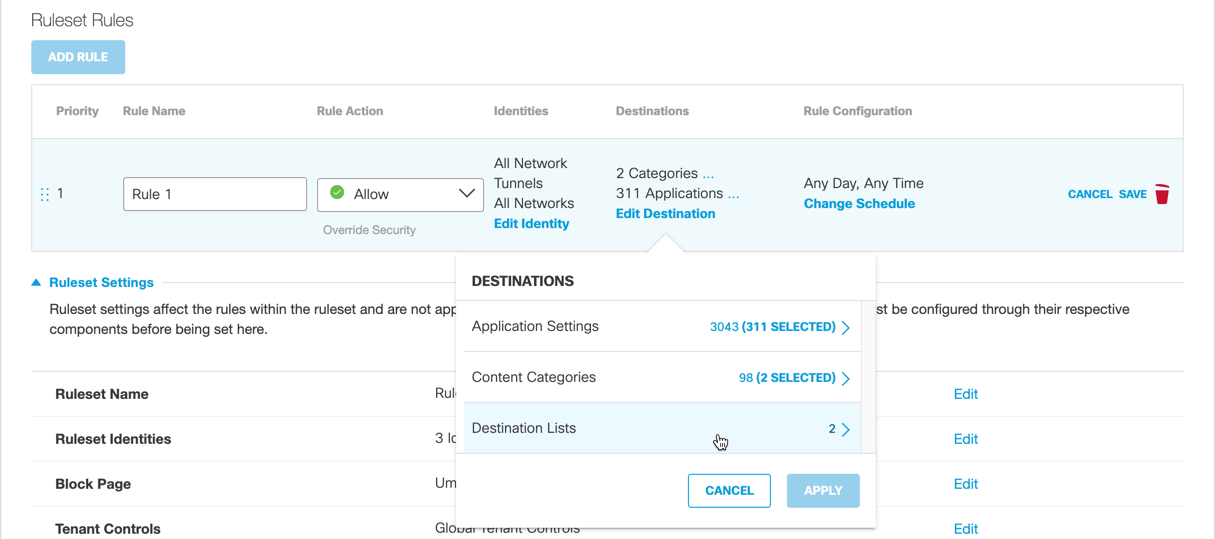Cancel editing Rule 1 in row

(x=1089, y=194)
